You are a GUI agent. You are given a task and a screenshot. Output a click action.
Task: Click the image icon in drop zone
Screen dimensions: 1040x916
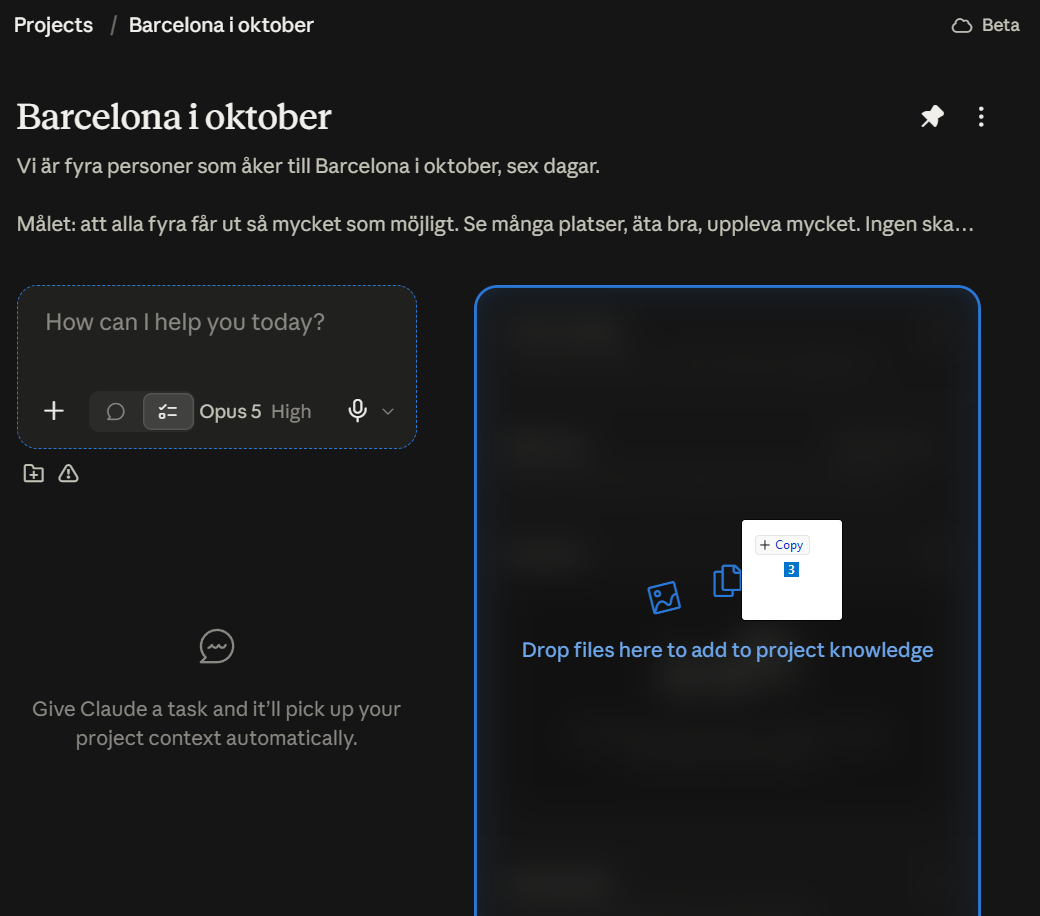664,598
